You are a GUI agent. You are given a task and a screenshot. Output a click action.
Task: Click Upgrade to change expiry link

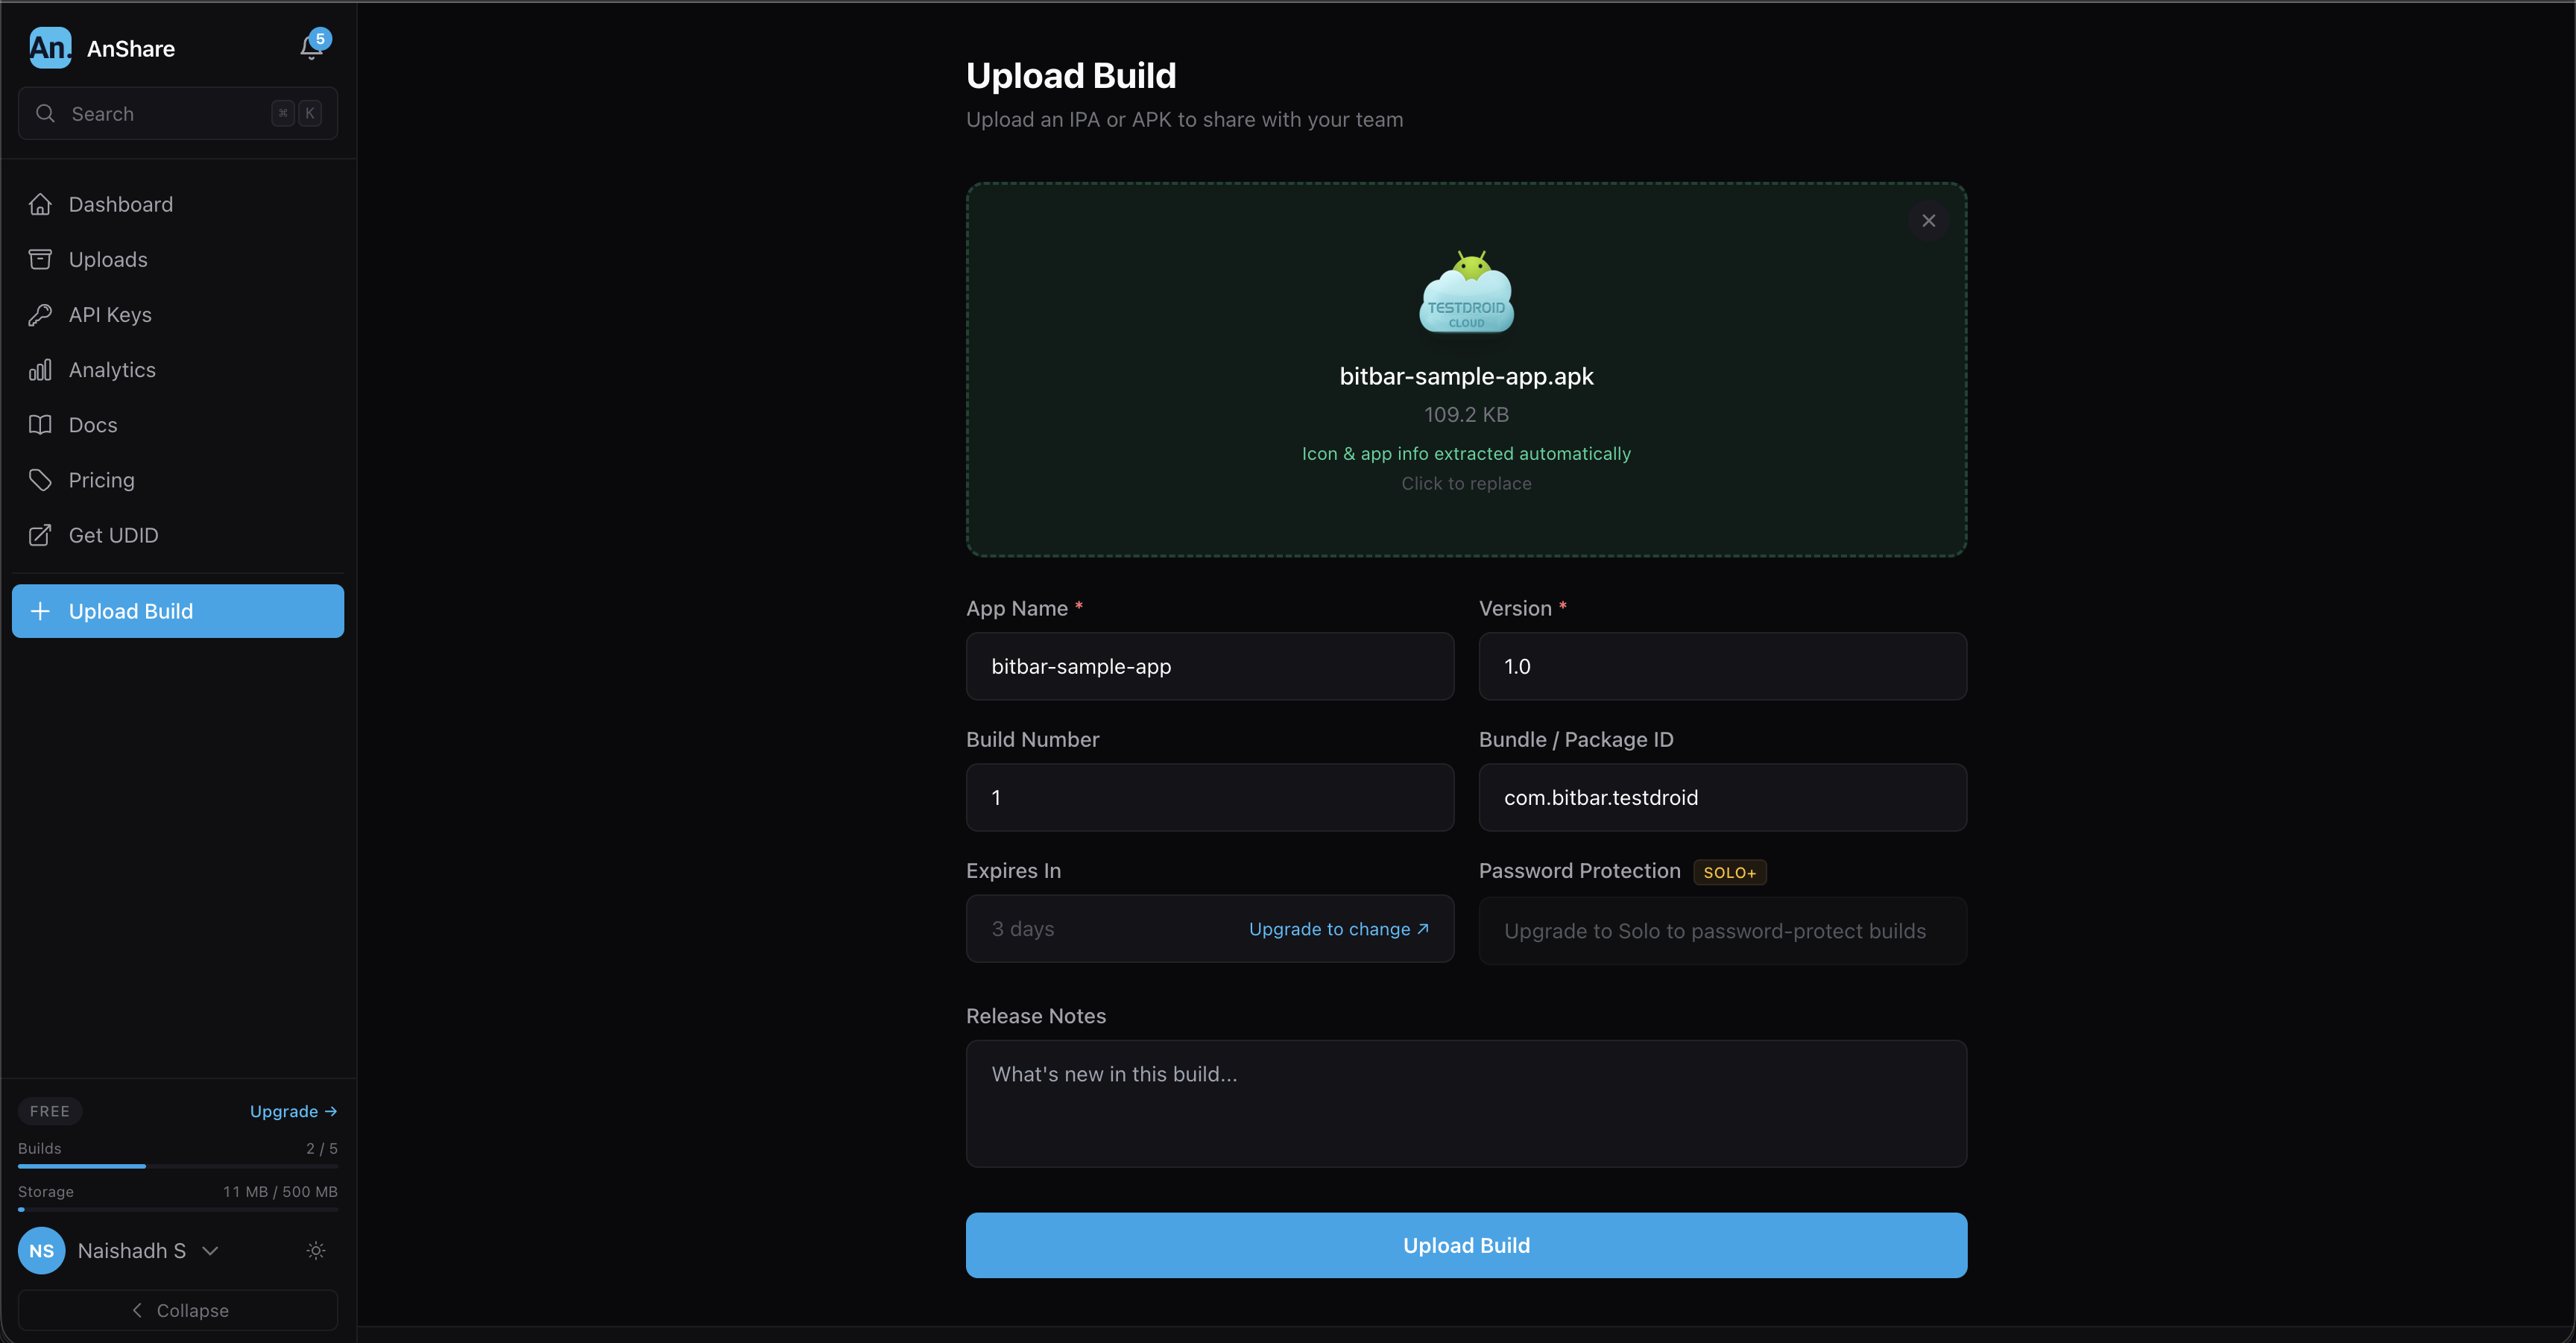pyautogui.click(x=1338, y=929)
